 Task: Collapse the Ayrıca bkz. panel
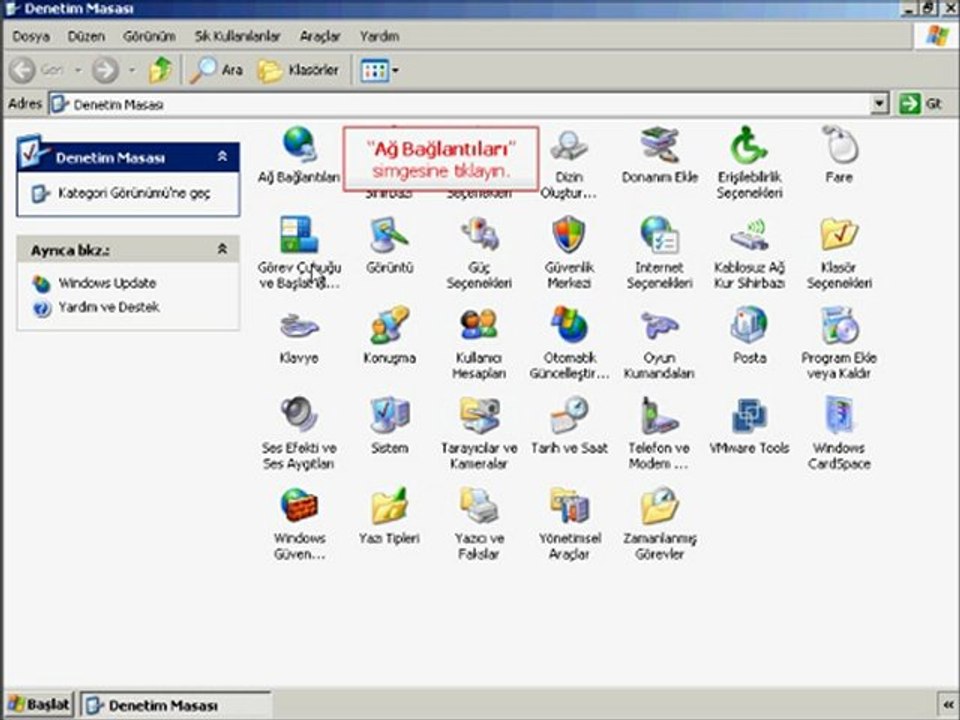click(222, 249)
